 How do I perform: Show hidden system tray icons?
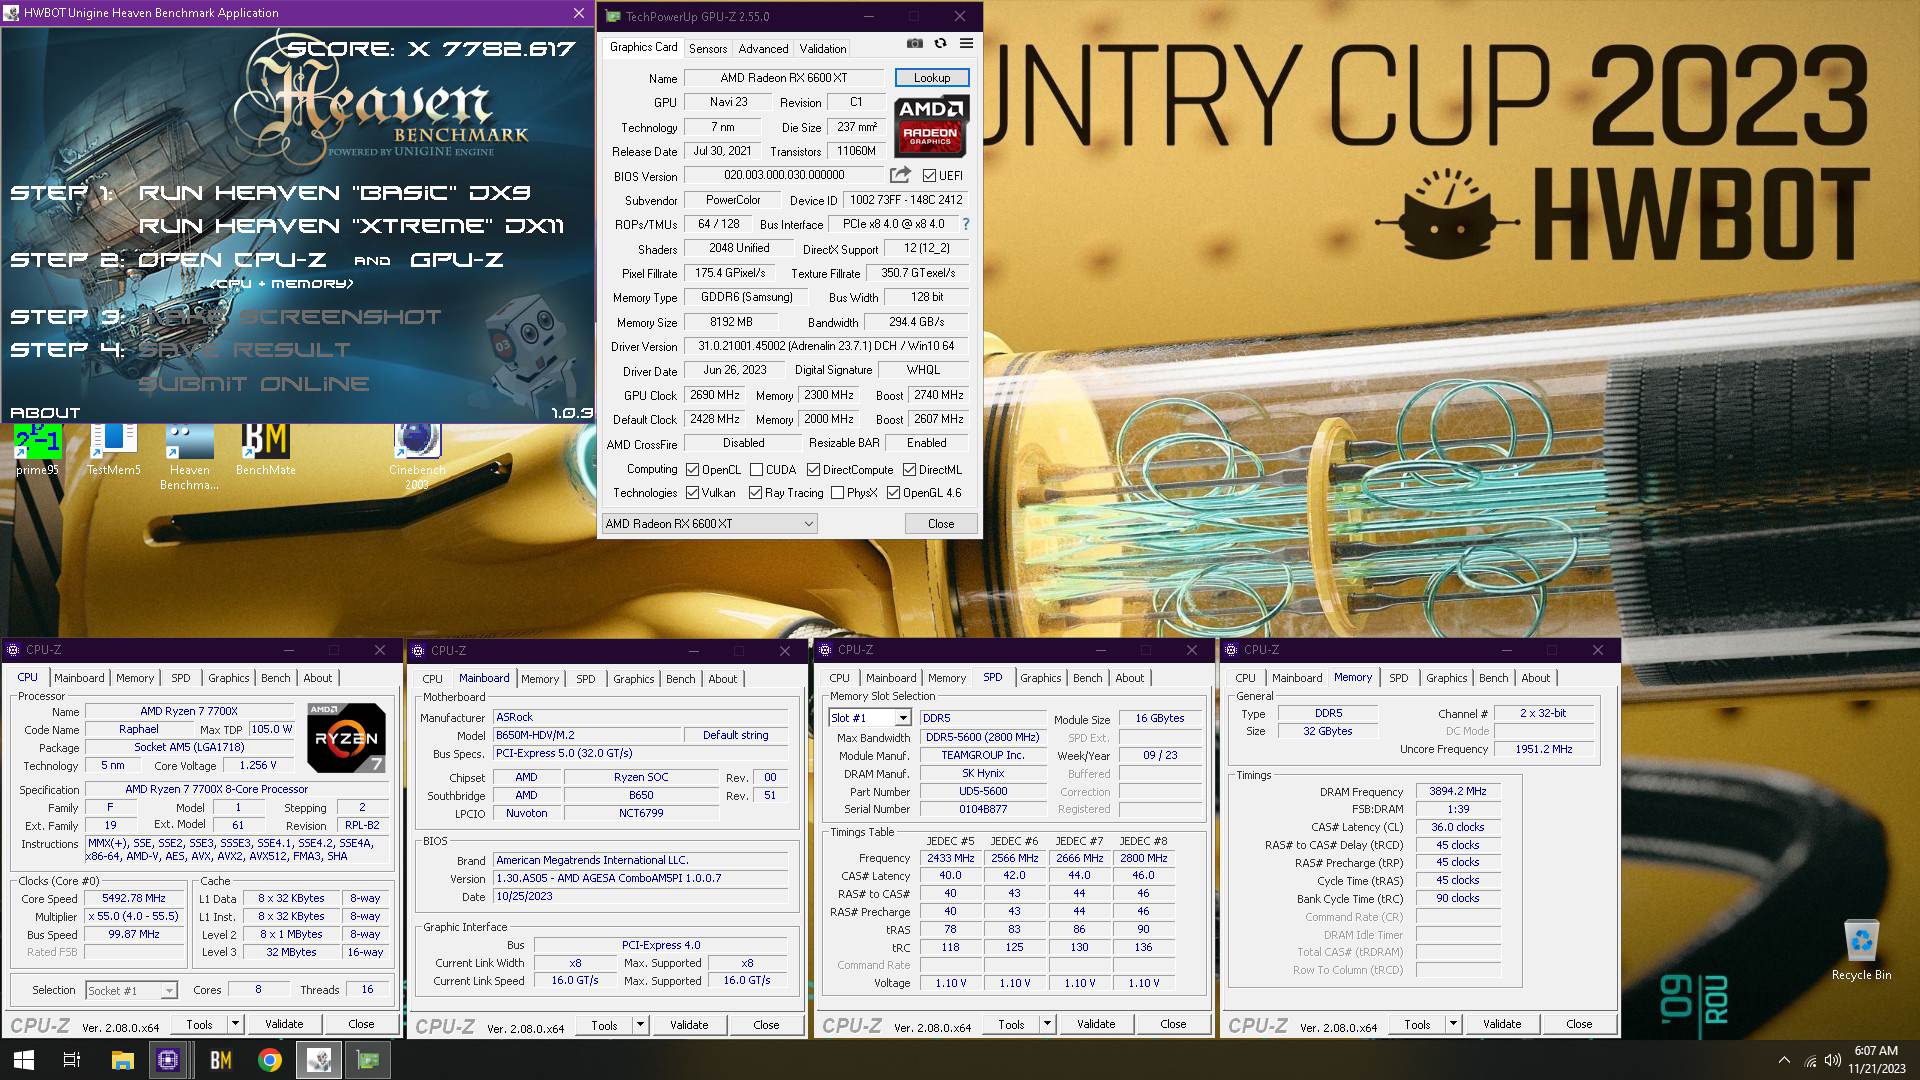(x=1784, y=1060)
